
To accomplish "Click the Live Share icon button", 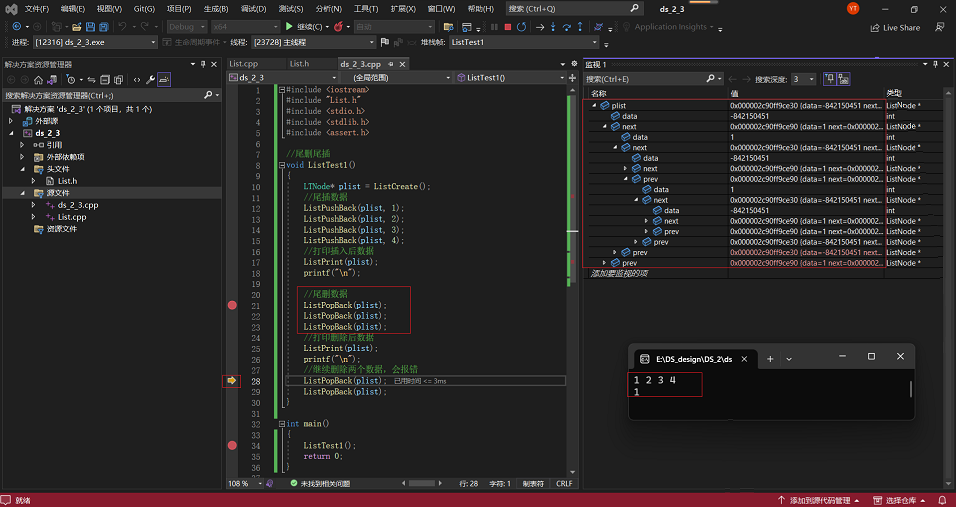I will 895,27.
